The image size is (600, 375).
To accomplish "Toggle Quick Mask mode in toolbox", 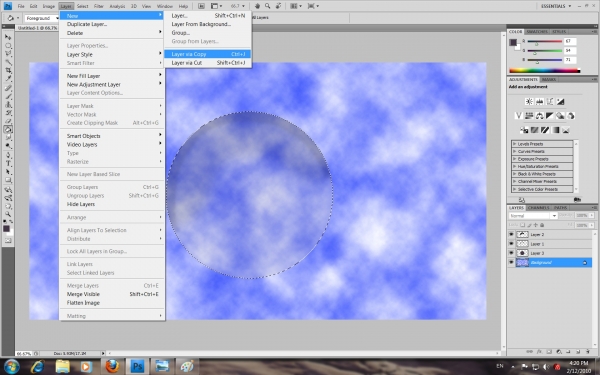I will coord(8,241).
